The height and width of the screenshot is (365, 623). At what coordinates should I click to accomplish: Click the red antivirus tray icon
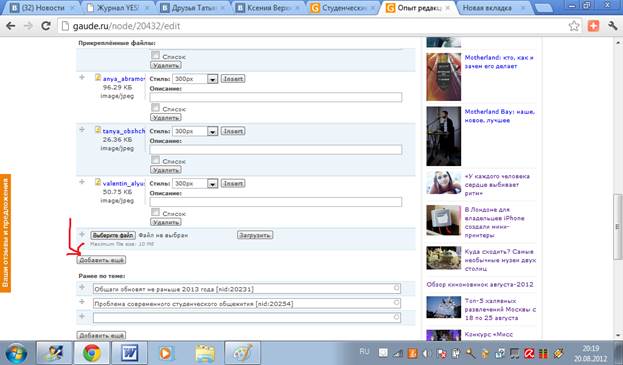click(x=528, y=353)
